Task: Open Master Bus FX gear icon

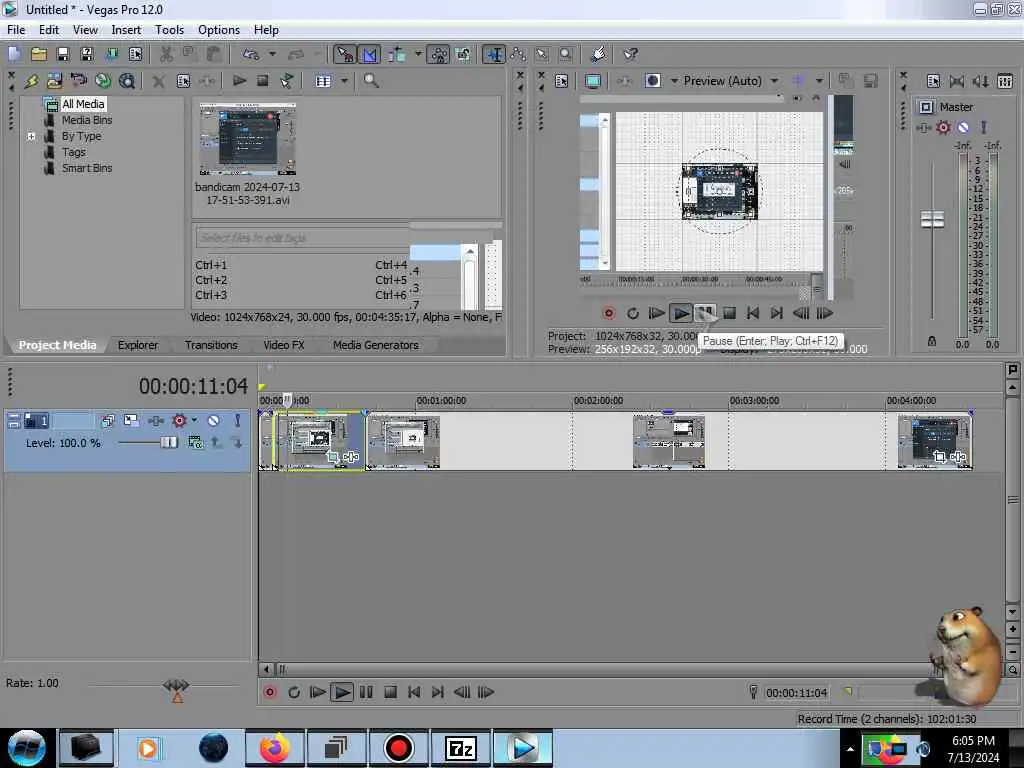Action: 944,127
